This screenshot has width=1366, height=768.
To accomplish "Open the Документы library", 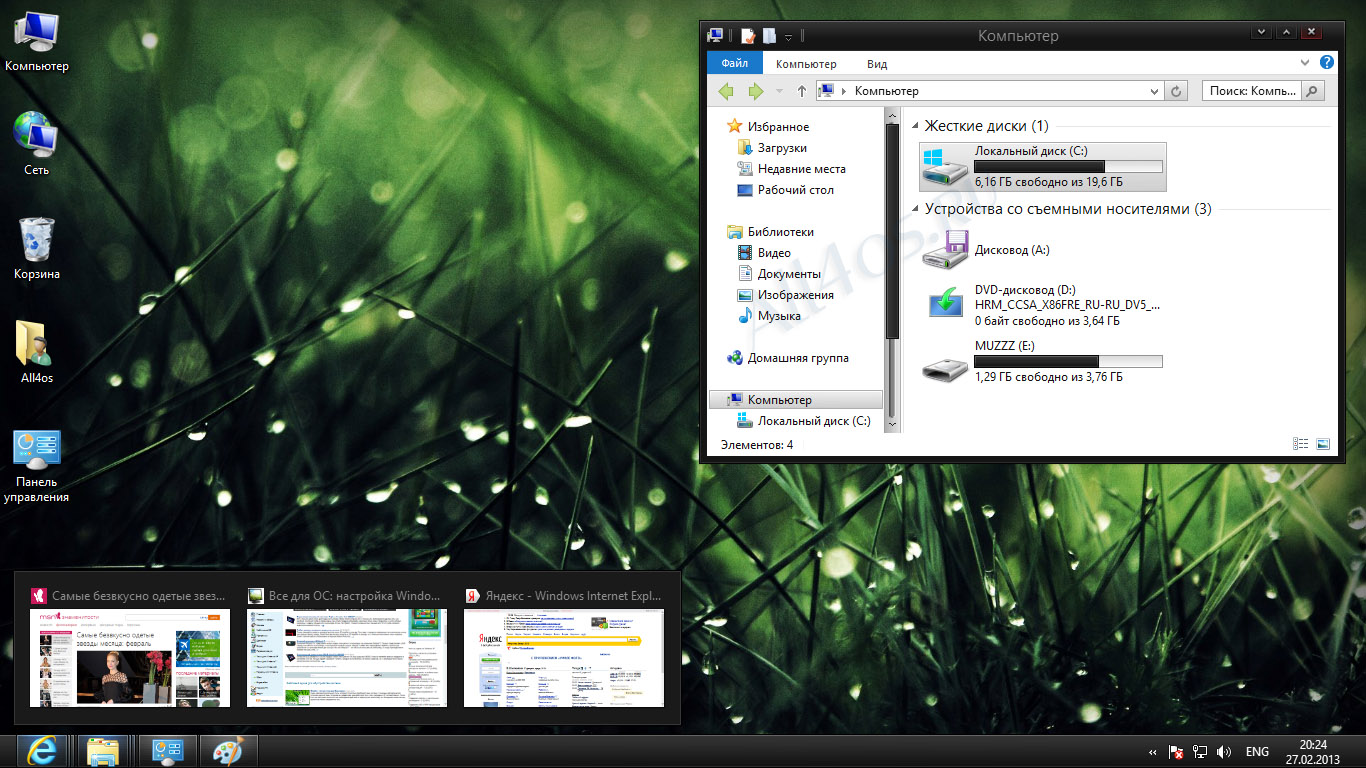I will point(779,274).
